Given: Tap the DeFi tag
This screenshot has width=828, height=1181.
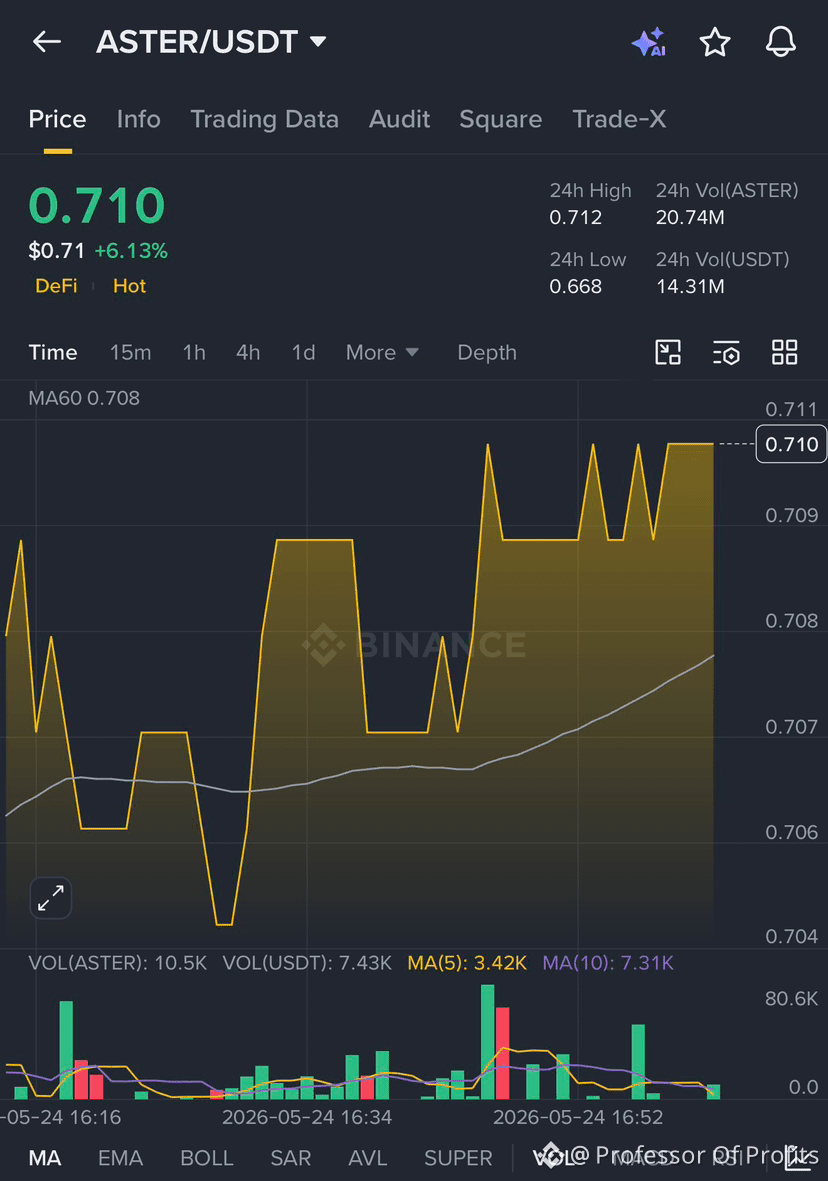Looking at the screenshot, I should tap(57, 286).
